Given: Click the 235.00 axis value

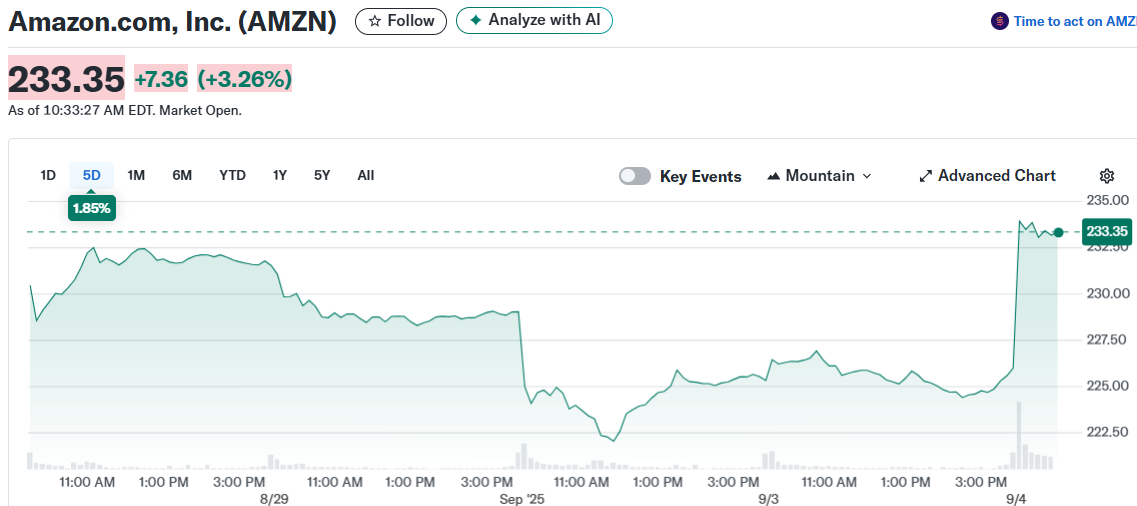Looking at the screenshot, I should point(1109,201).
